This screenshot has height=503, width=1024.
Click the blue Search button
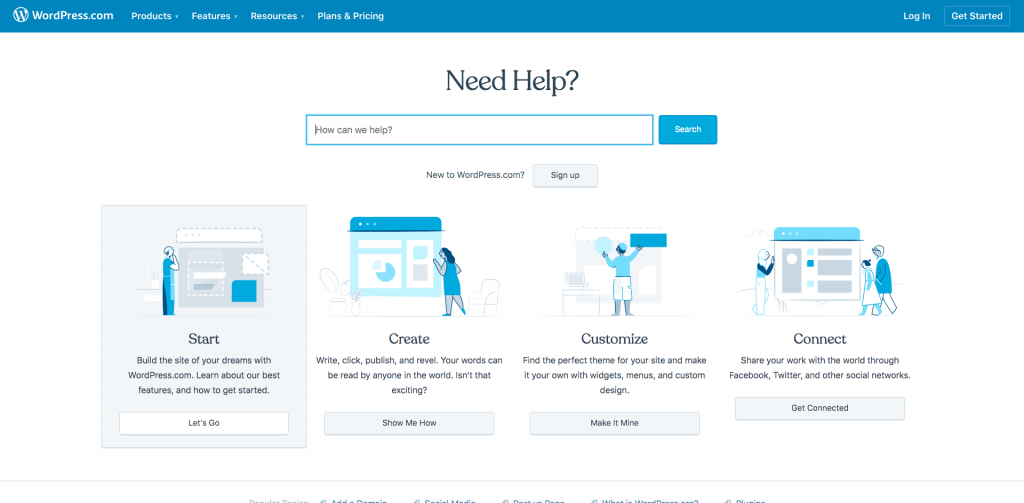[688, 129]
